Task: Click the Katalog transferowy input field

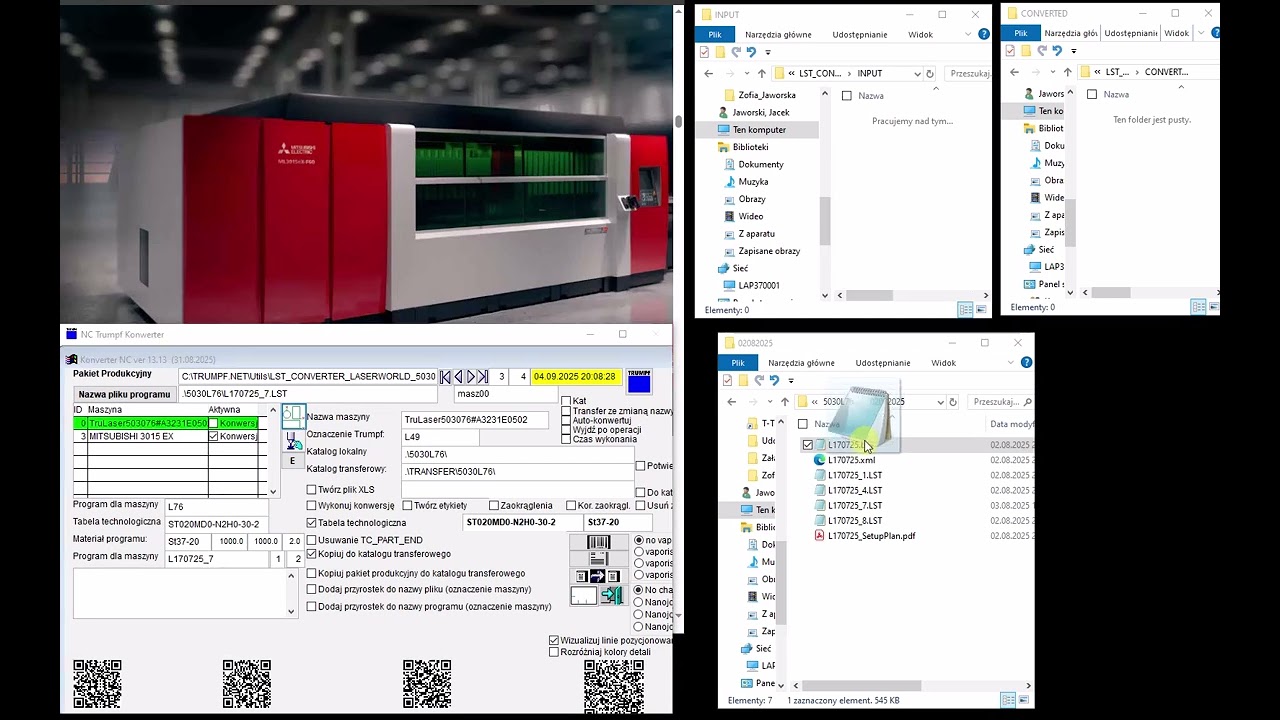Action: click(517, 471)
